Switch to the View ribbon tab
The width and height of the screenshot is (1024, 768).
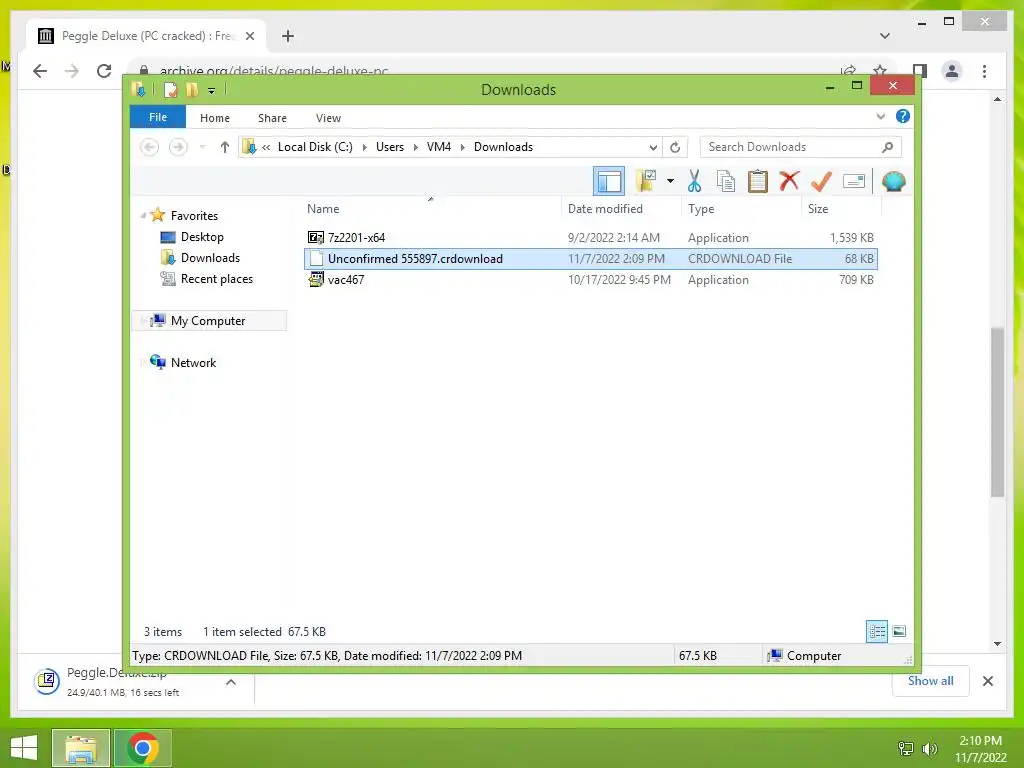point(328,118)
